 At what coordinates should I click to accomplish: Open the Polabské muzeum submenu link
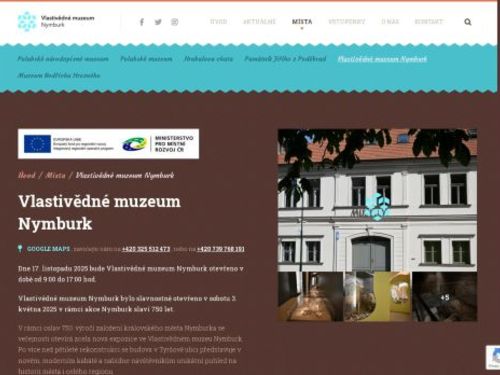146,59
